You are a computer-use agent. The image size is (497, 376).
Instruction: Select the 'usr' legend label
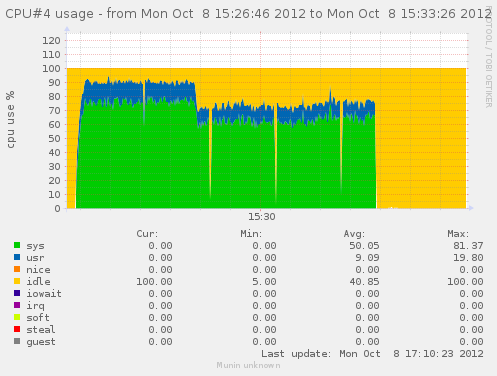(35, 258)
